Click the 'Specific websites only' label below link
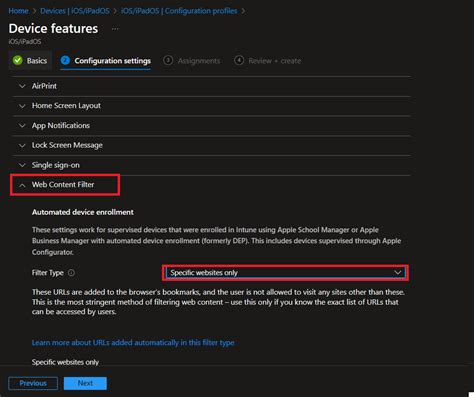The height and width of the screenshot is (397, 474). [x=65, y=362]
